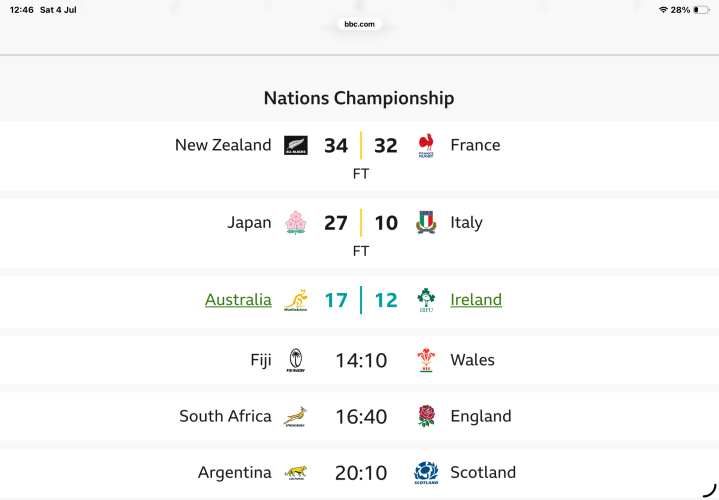Screen dimensions: 719x500
Task: Tap the Argentina Pumas jaguar logo
Action: click(296, 473)
